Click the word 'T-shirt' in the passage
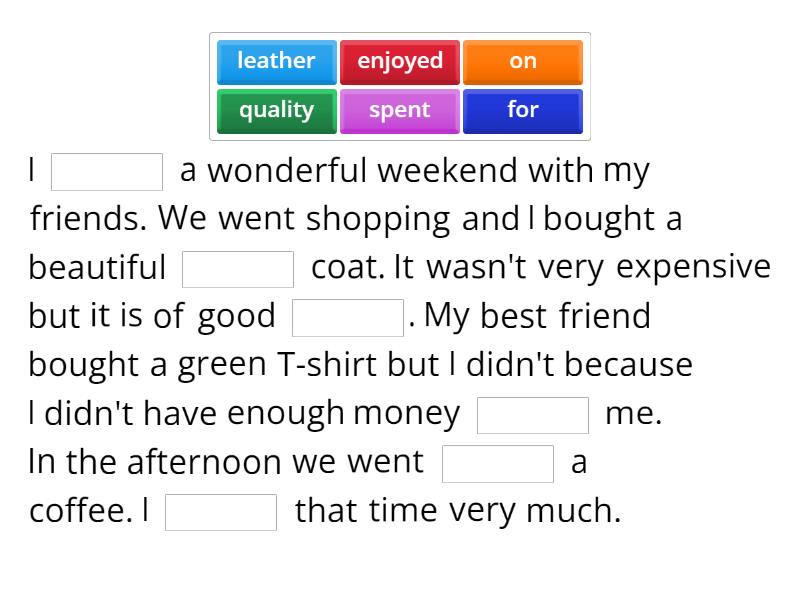 click(x=328, y=365)
